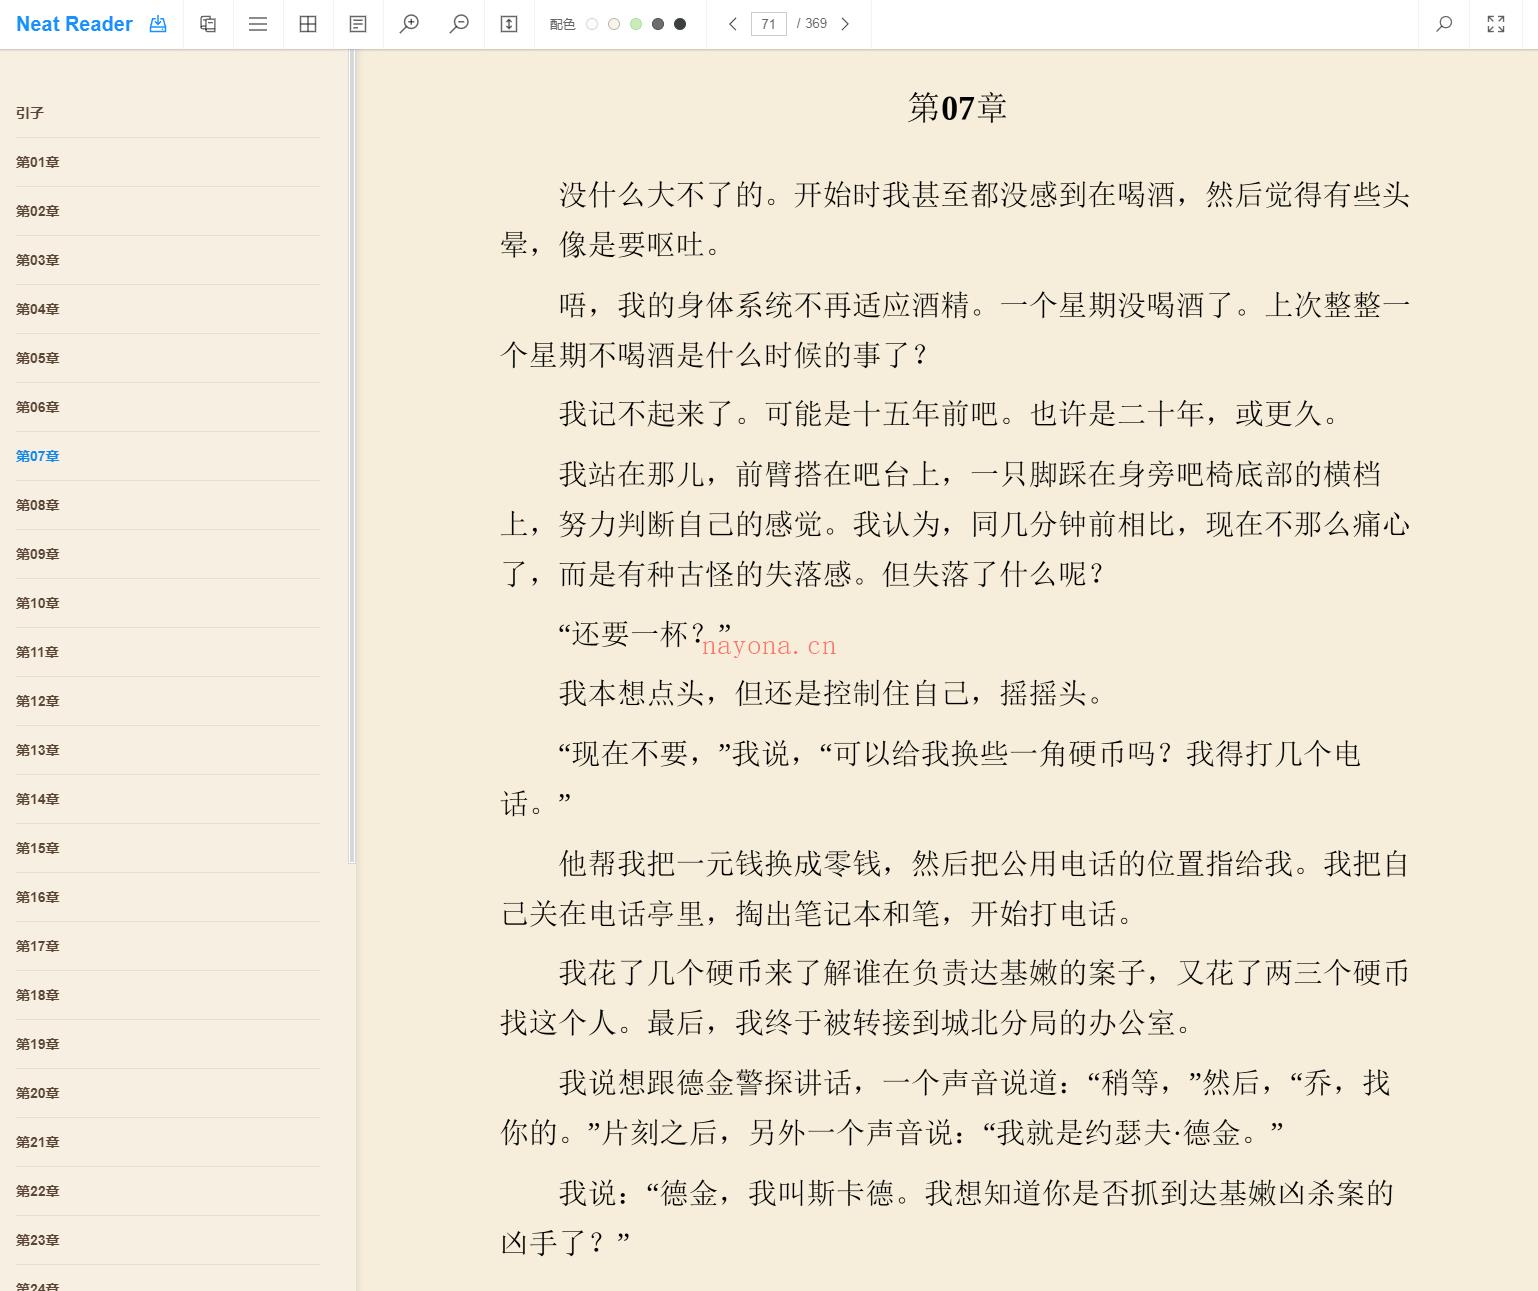Click the line 我记不起来了。可能是十五年前吧
The image size is (1538, 1291).
pyautogui.click(x=779, y=413)
